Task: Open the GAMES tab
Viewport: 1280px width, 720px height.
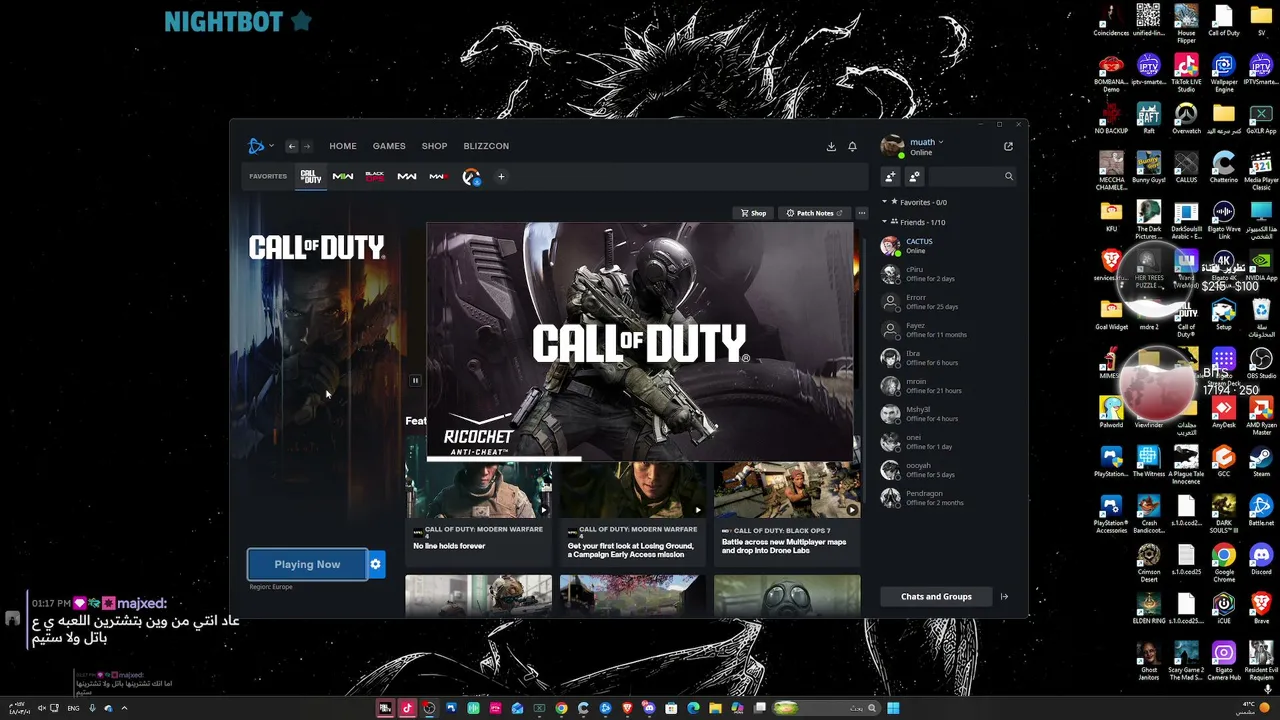Action: (389, 146)
